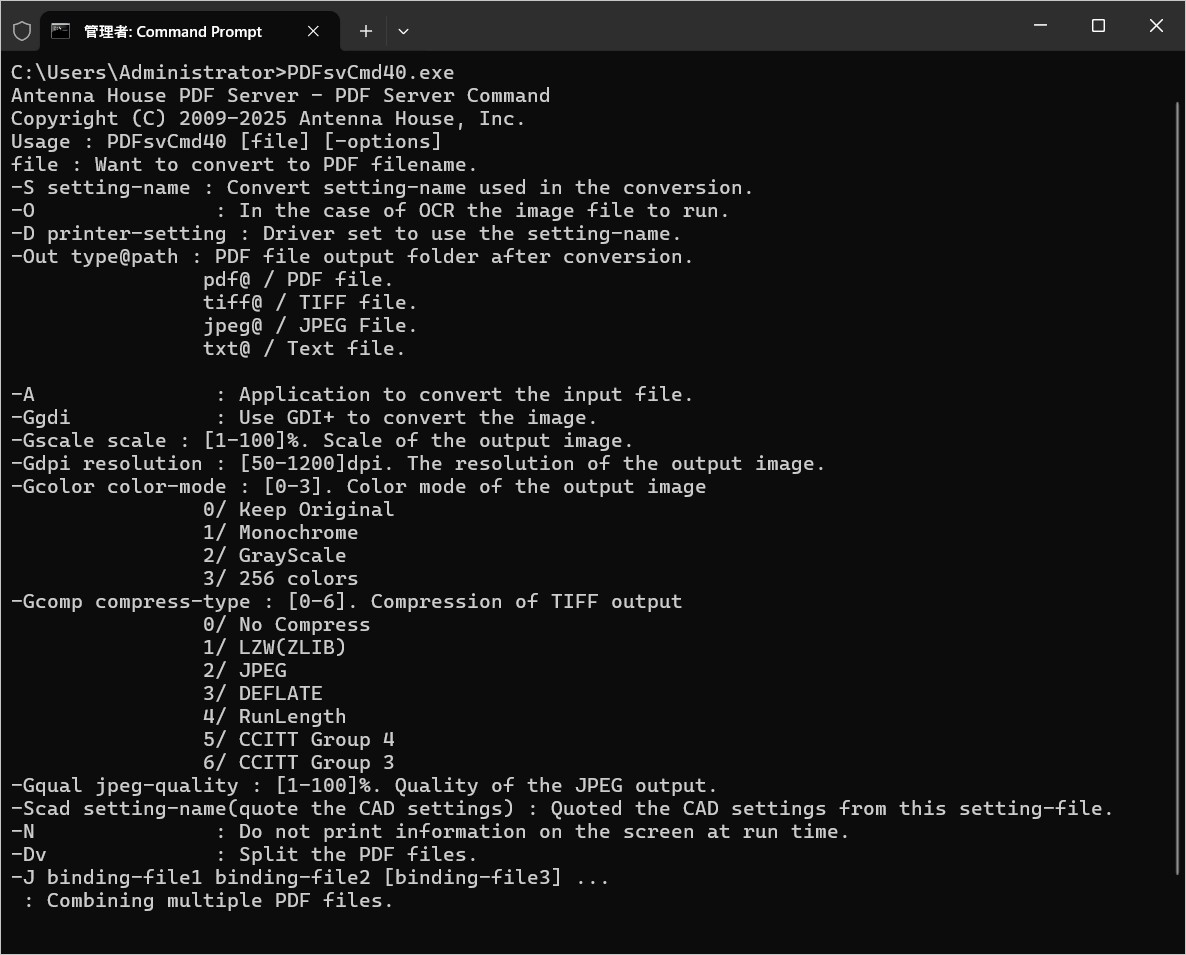Screen dimensions: 1186x955
Task: Click the PDFsvCmd40.exe command text
Action: [x=370, y=73]
